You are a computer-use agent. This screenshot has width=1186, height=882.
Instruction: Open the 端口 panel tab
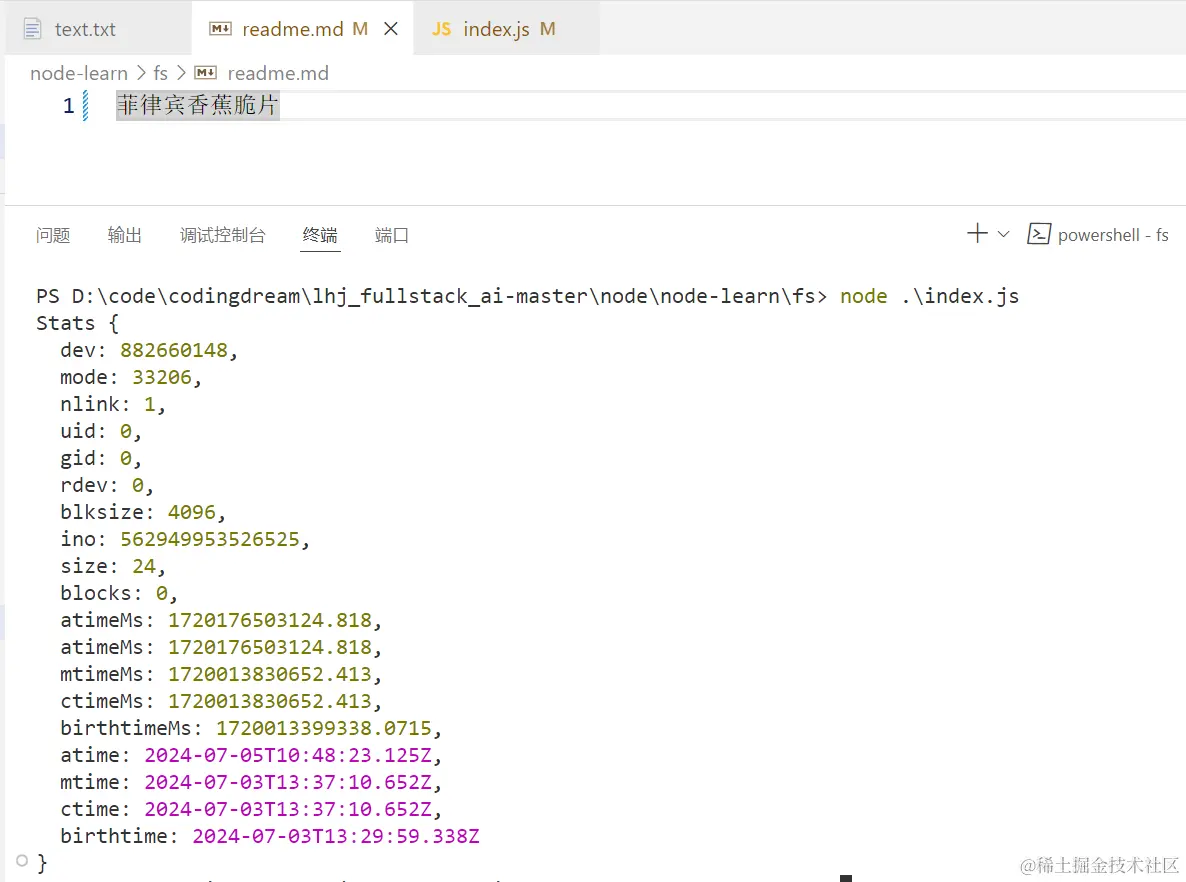(392, 235)
